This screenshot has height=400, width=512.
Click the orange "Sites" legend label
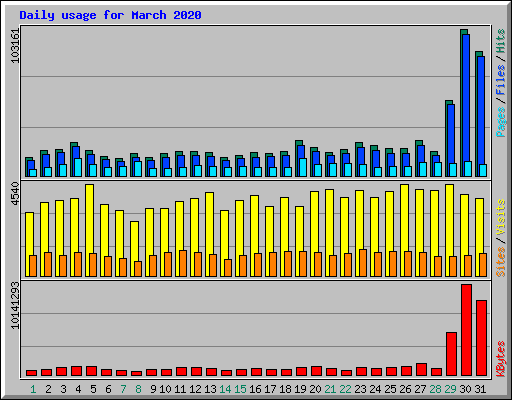(500, 262)
